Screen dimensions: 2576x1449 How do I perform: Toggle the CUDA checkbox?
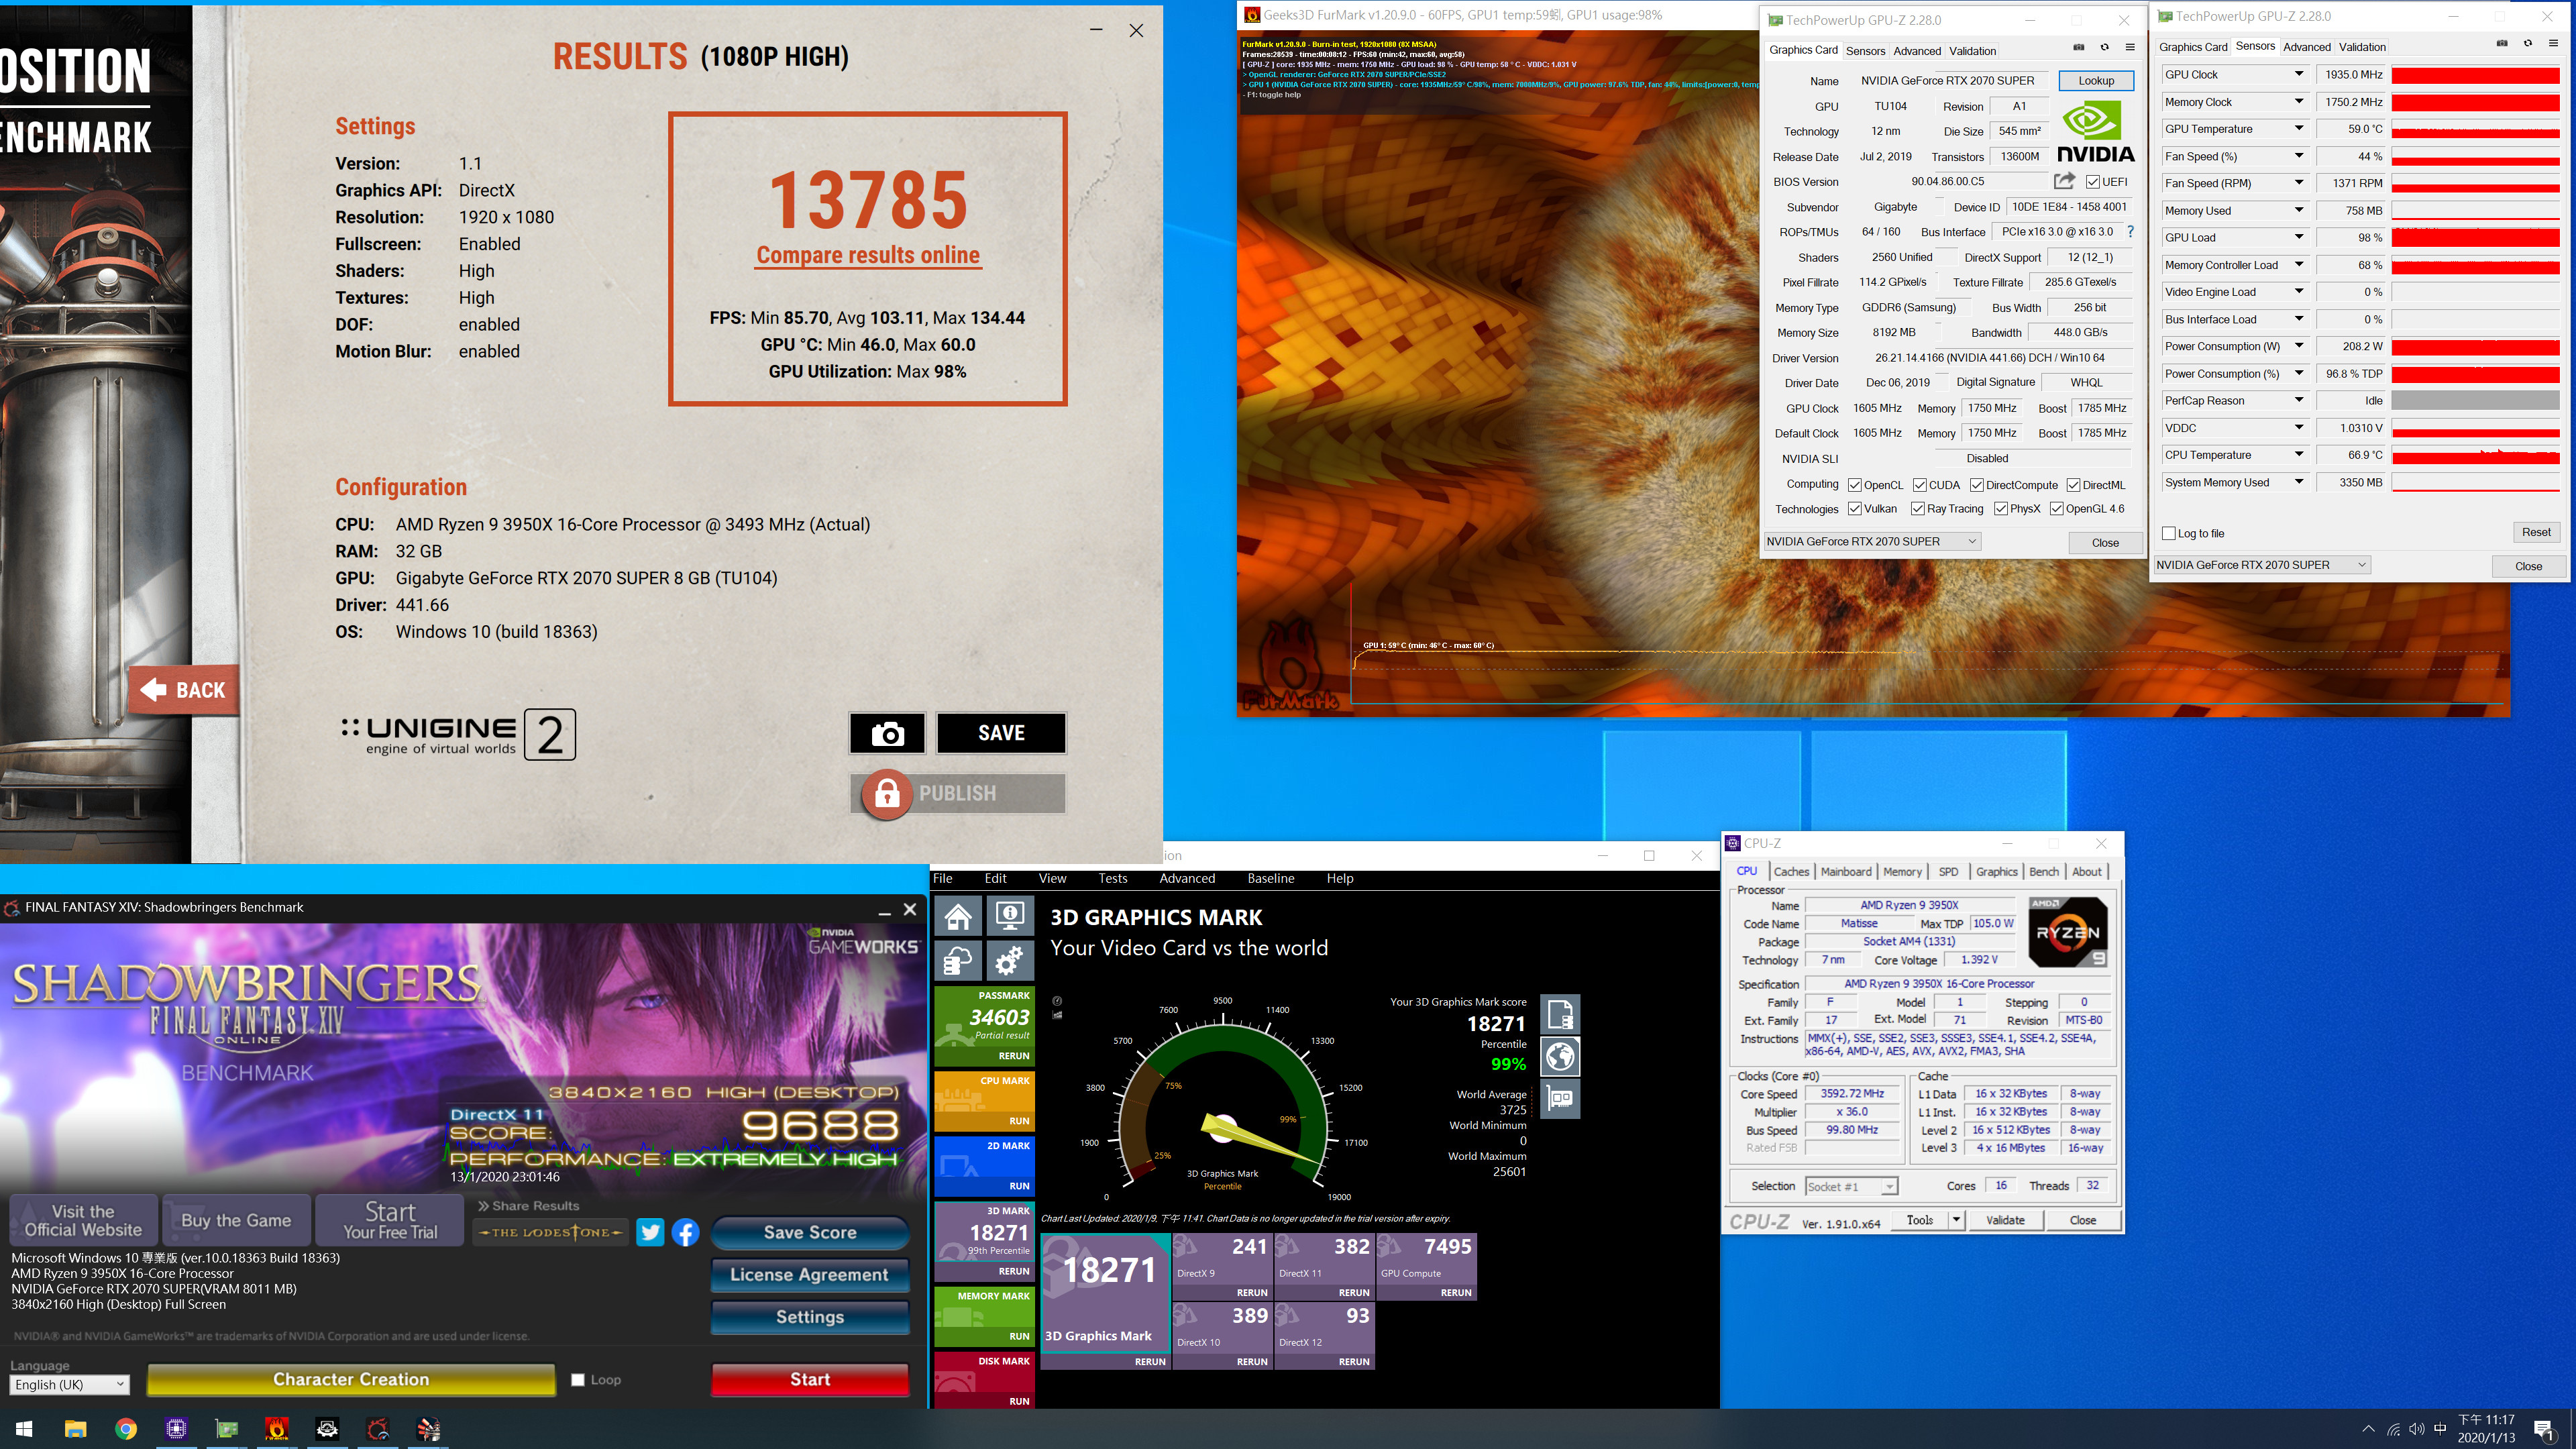[x=1920, y=485]
